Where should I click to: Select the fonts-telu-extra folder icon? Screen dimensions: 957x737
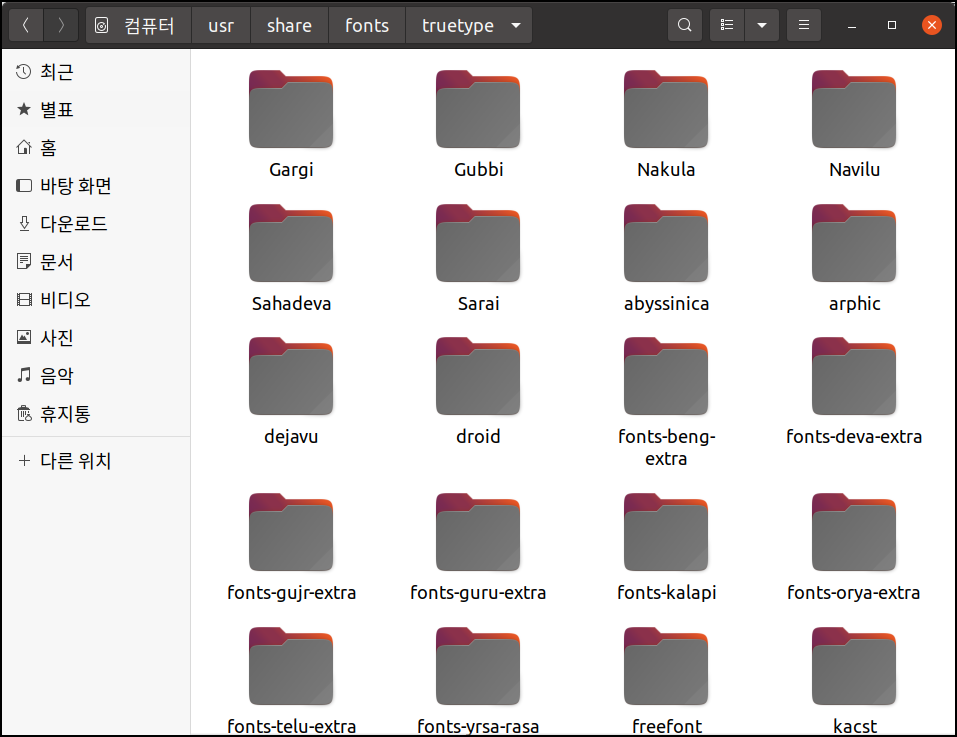coord(291,666)
